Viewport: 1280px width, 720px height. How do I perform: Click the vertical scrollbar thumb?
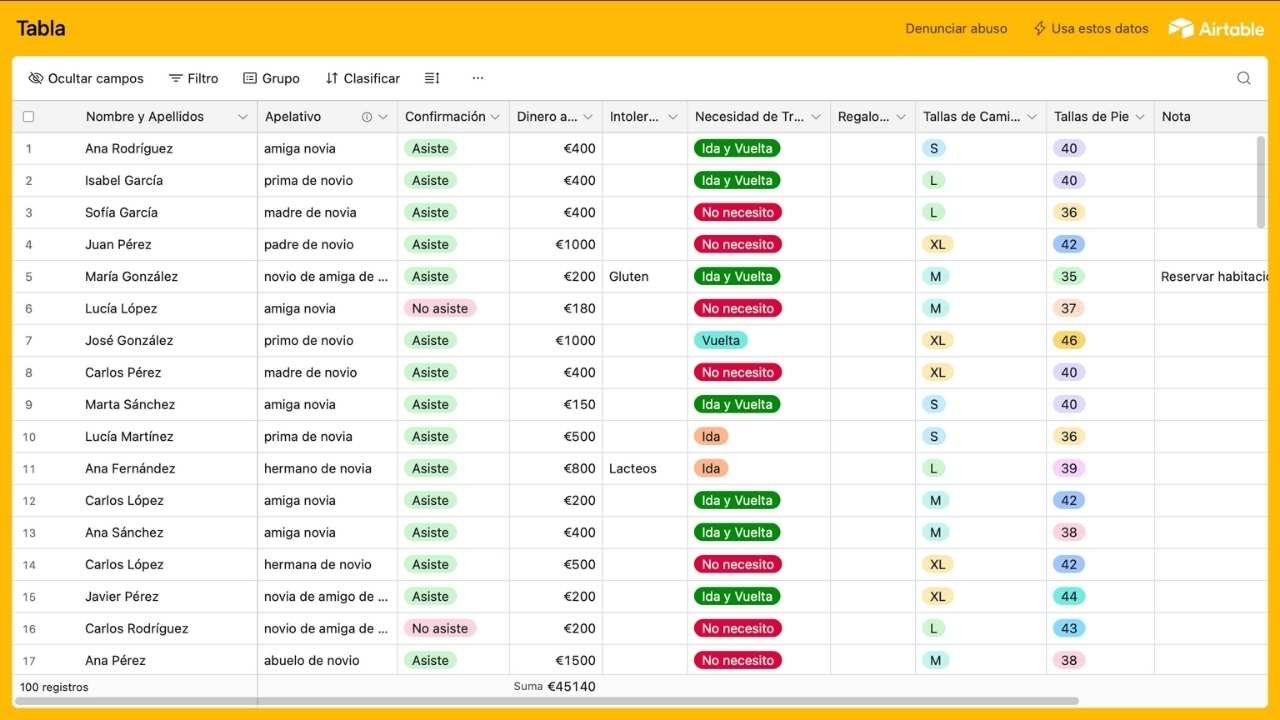pos(1261,182)
